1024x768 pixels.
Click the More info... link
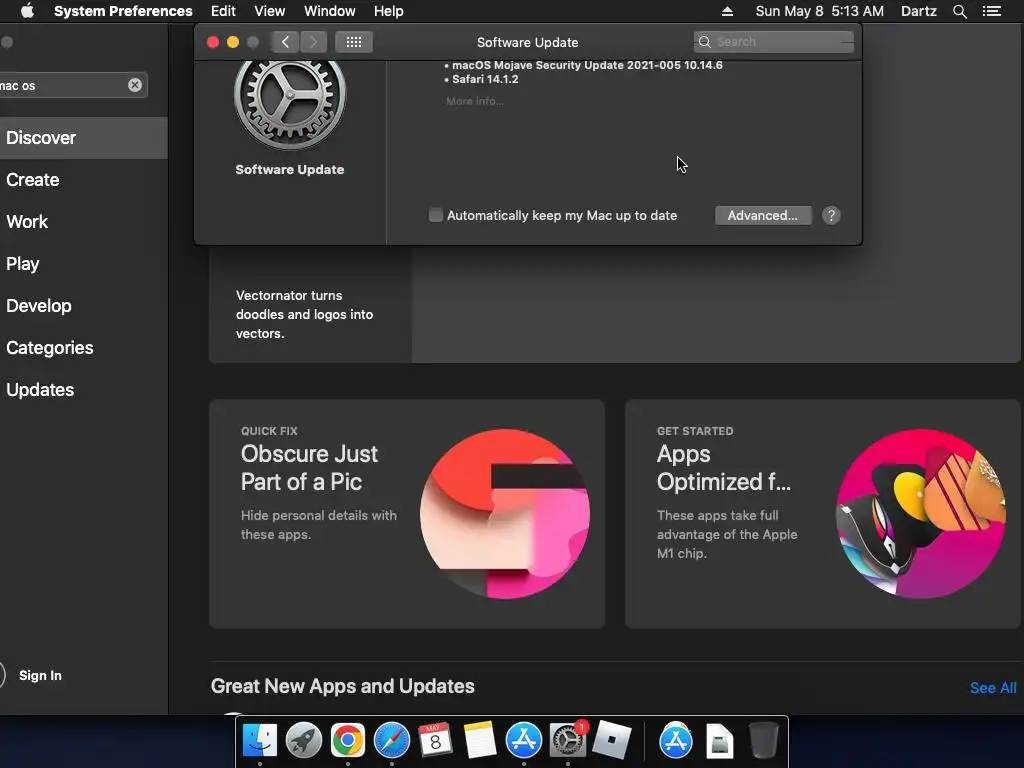(475, 101)
